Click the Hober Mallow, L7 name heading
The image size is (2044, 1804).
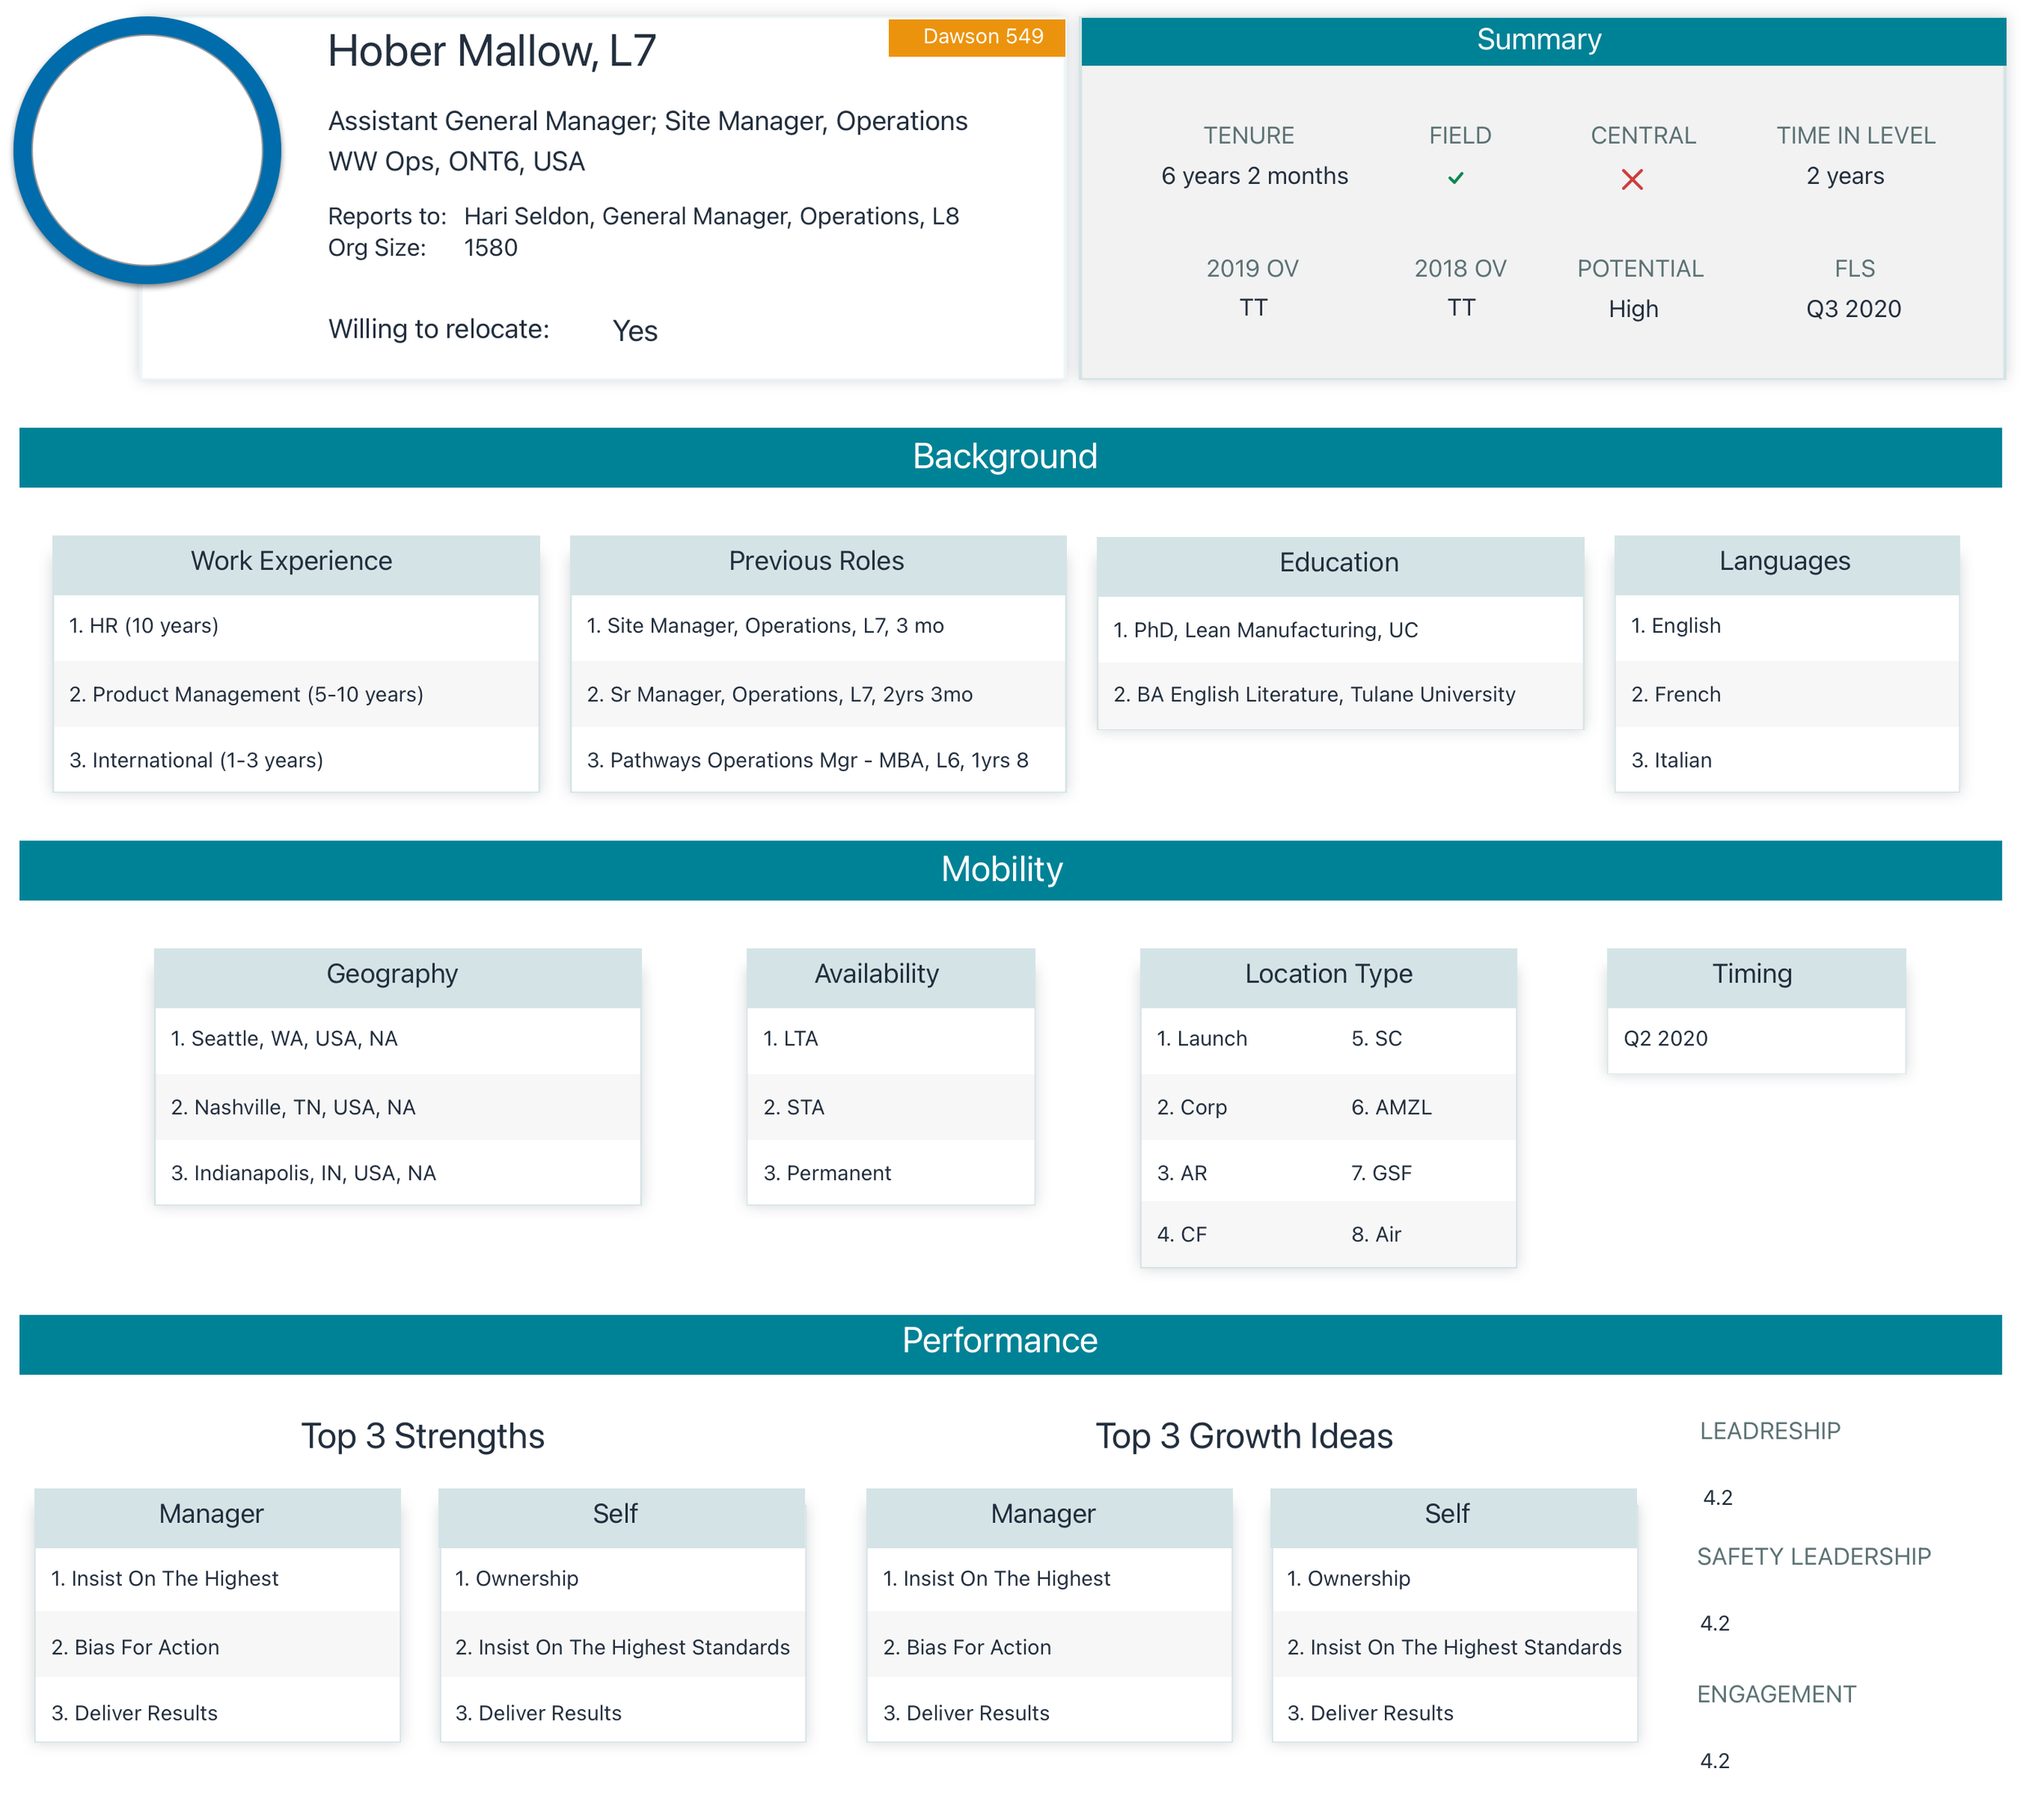click(x=492, y=52)
